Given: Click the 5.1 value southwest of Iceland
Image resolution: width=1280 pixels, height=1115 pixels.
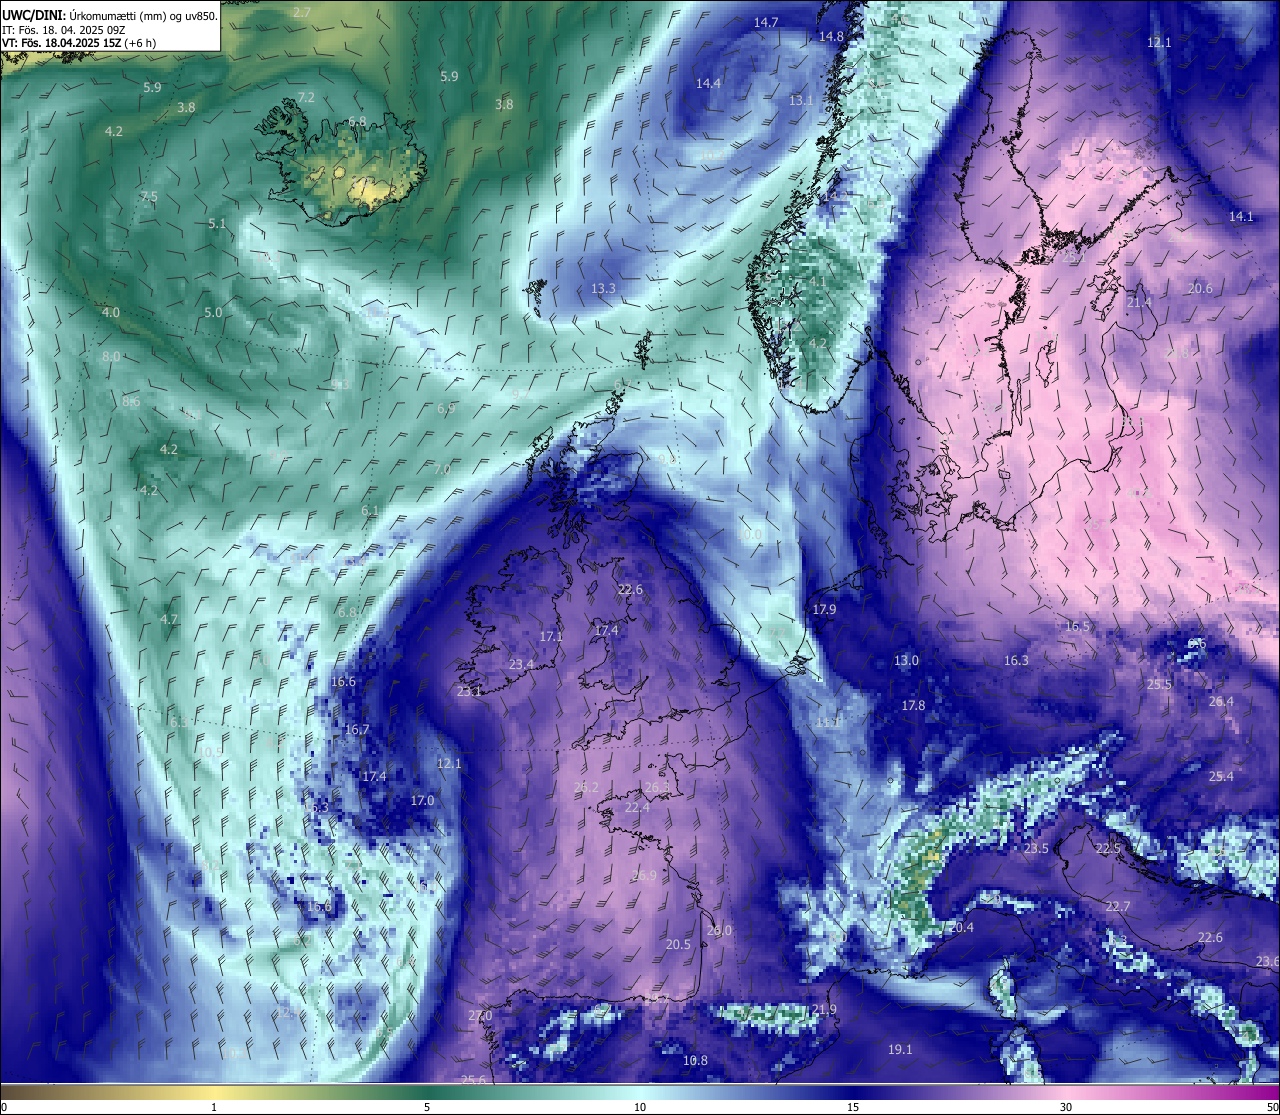Looking at the screenshot, I should tap(217, 224).
